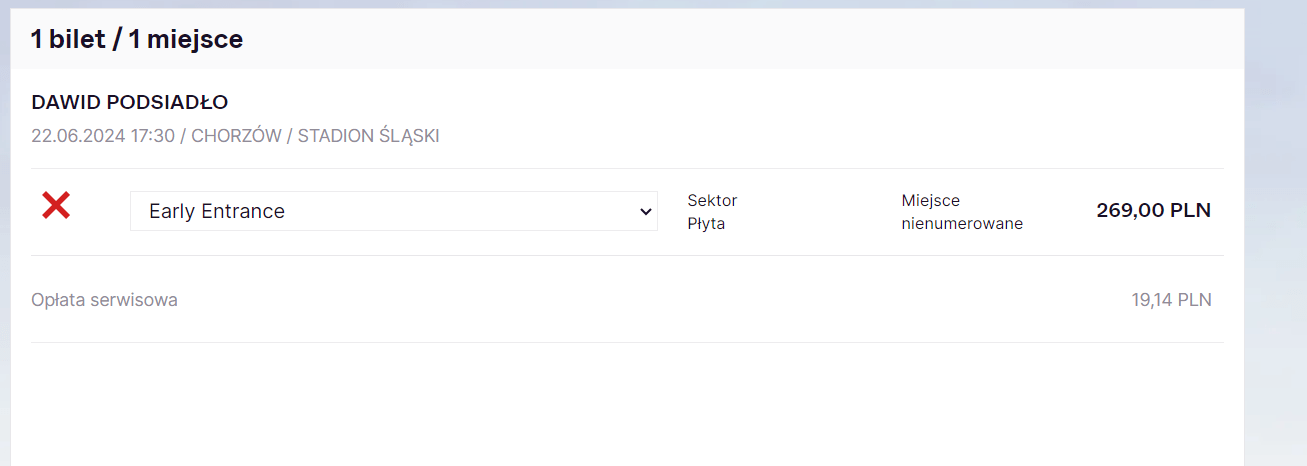Click the Płyta sector value

click(x=706, y=223)
